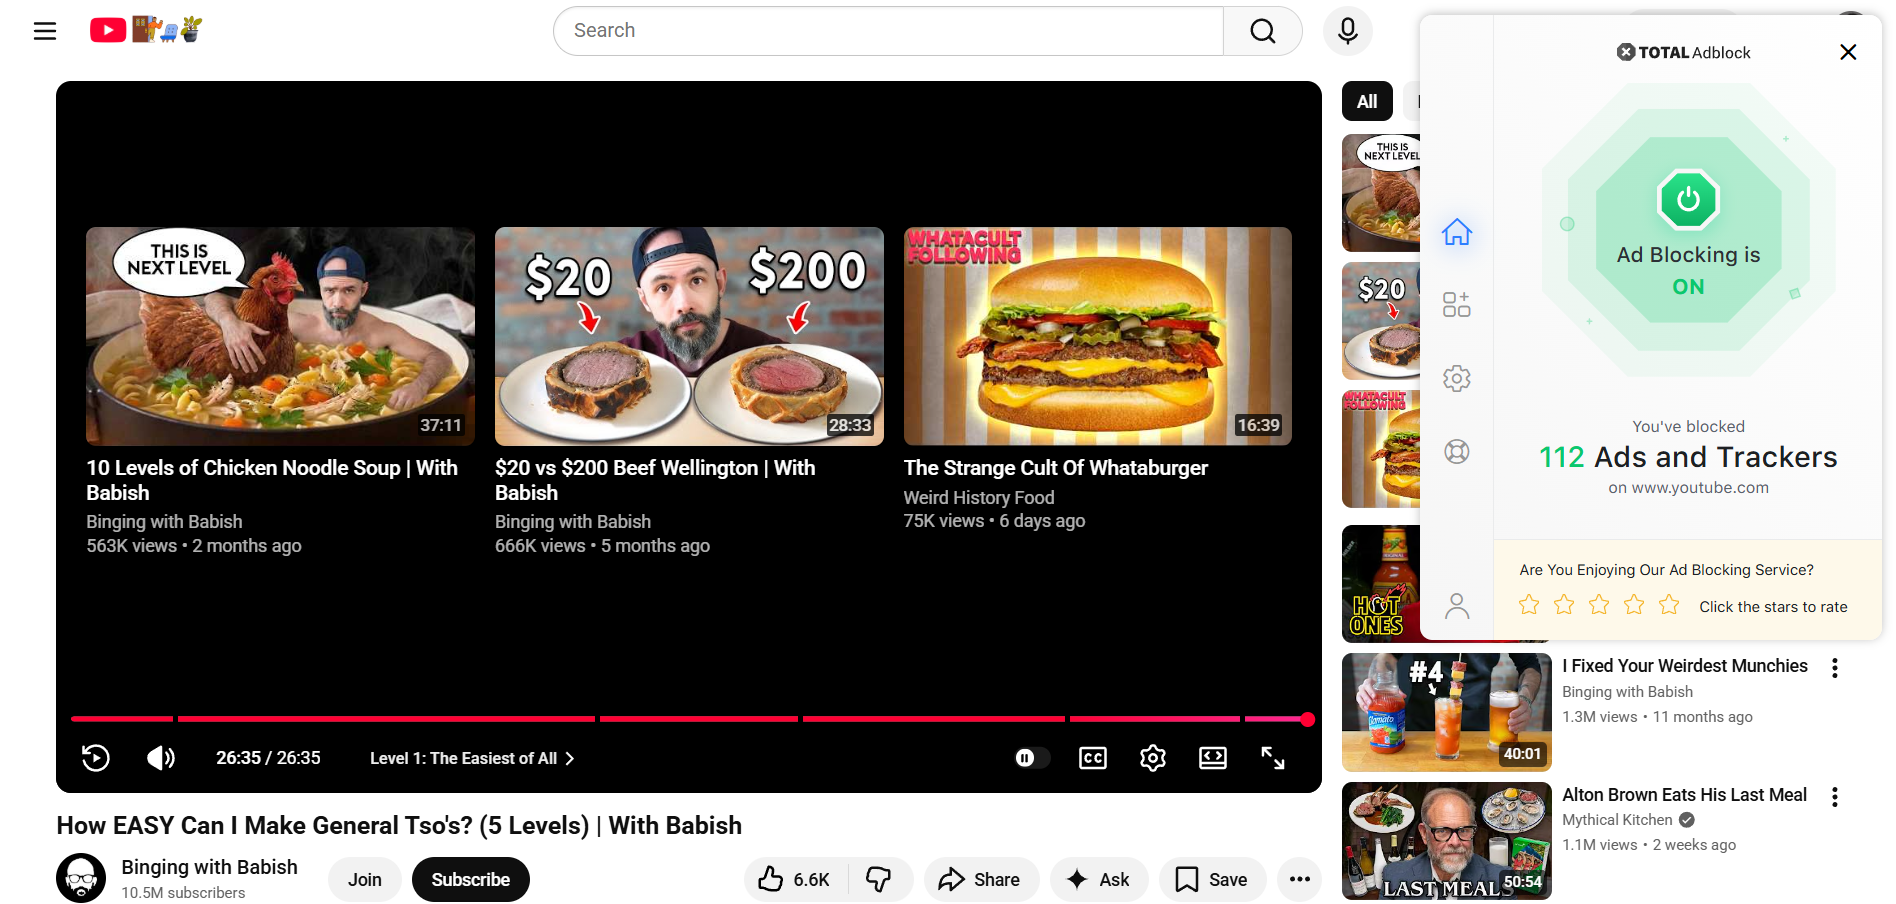Start voice search with microphone
This screenshot has width=1896, height=904.
[x=1348, y=31]
